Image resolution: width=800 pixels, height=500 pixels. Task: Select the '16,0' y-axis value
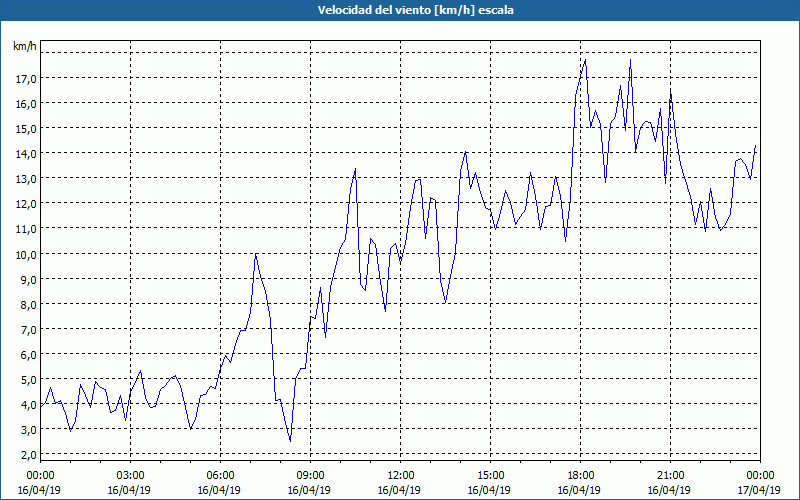(x=27, y=104)
